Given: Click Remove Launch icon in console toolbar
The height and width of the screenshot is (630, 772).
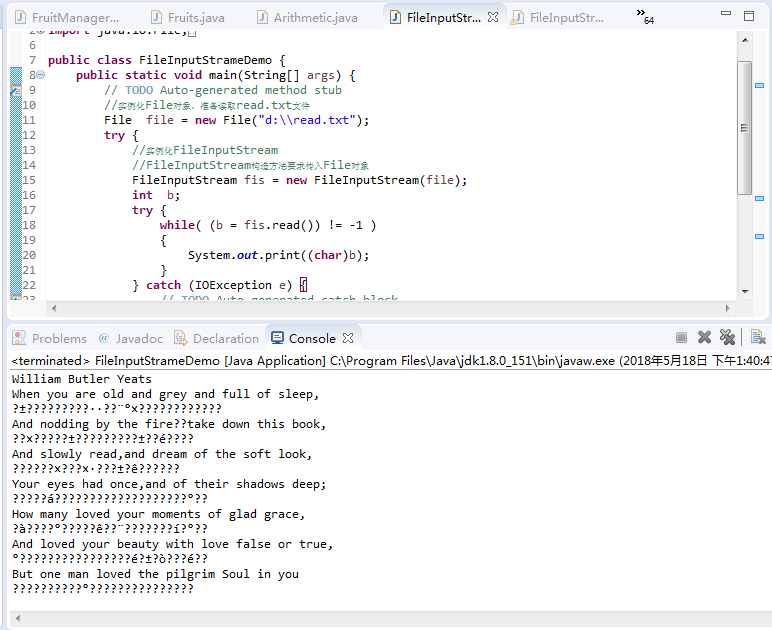Looking at the screenshot, I should pos(705,337).
